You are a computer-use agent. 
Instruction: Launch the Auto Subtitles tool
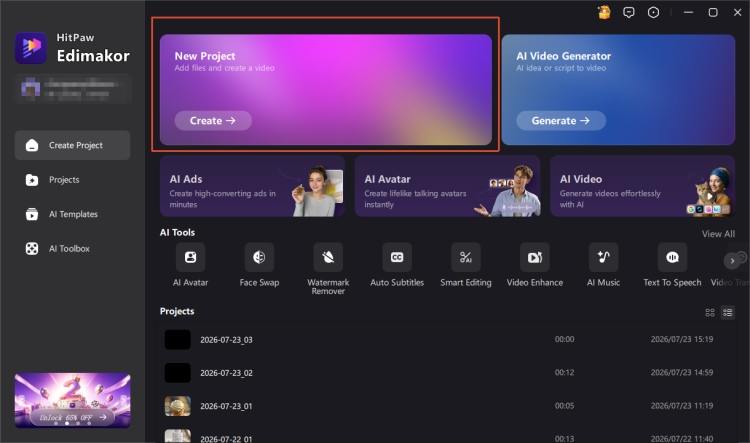[397, 257]
